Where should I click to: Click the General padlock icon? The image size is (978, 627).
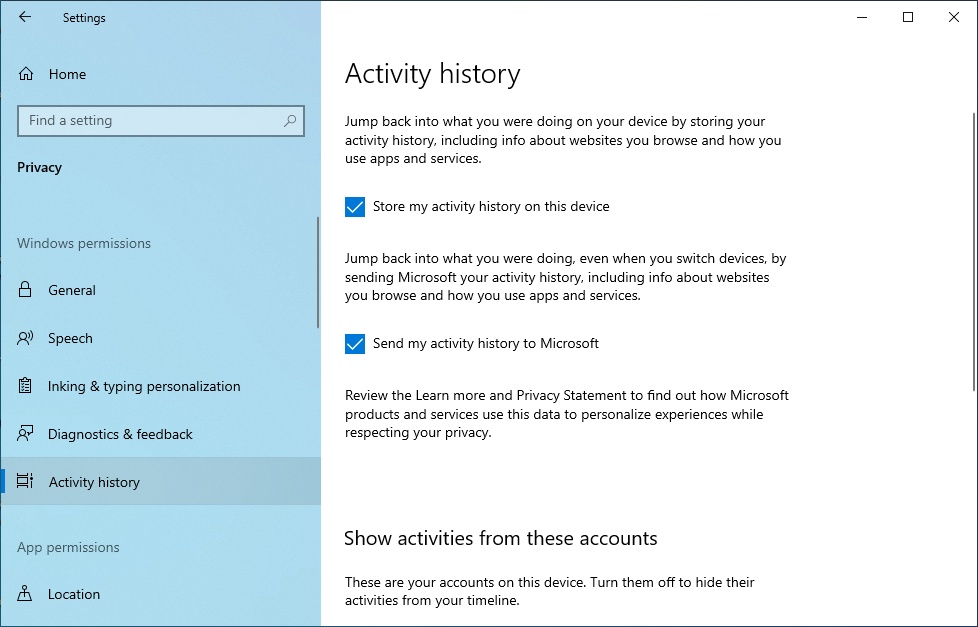(x=26, y=290)
